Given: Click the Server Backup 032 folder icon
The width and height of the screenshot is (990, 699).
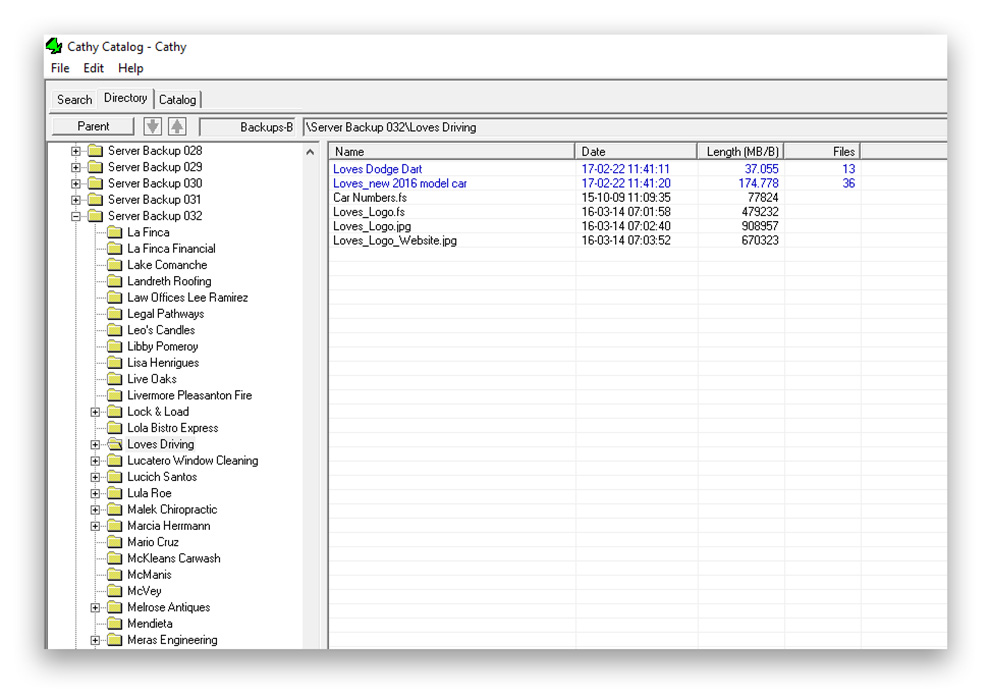Looking at the screenshot, I should (95, 216).
